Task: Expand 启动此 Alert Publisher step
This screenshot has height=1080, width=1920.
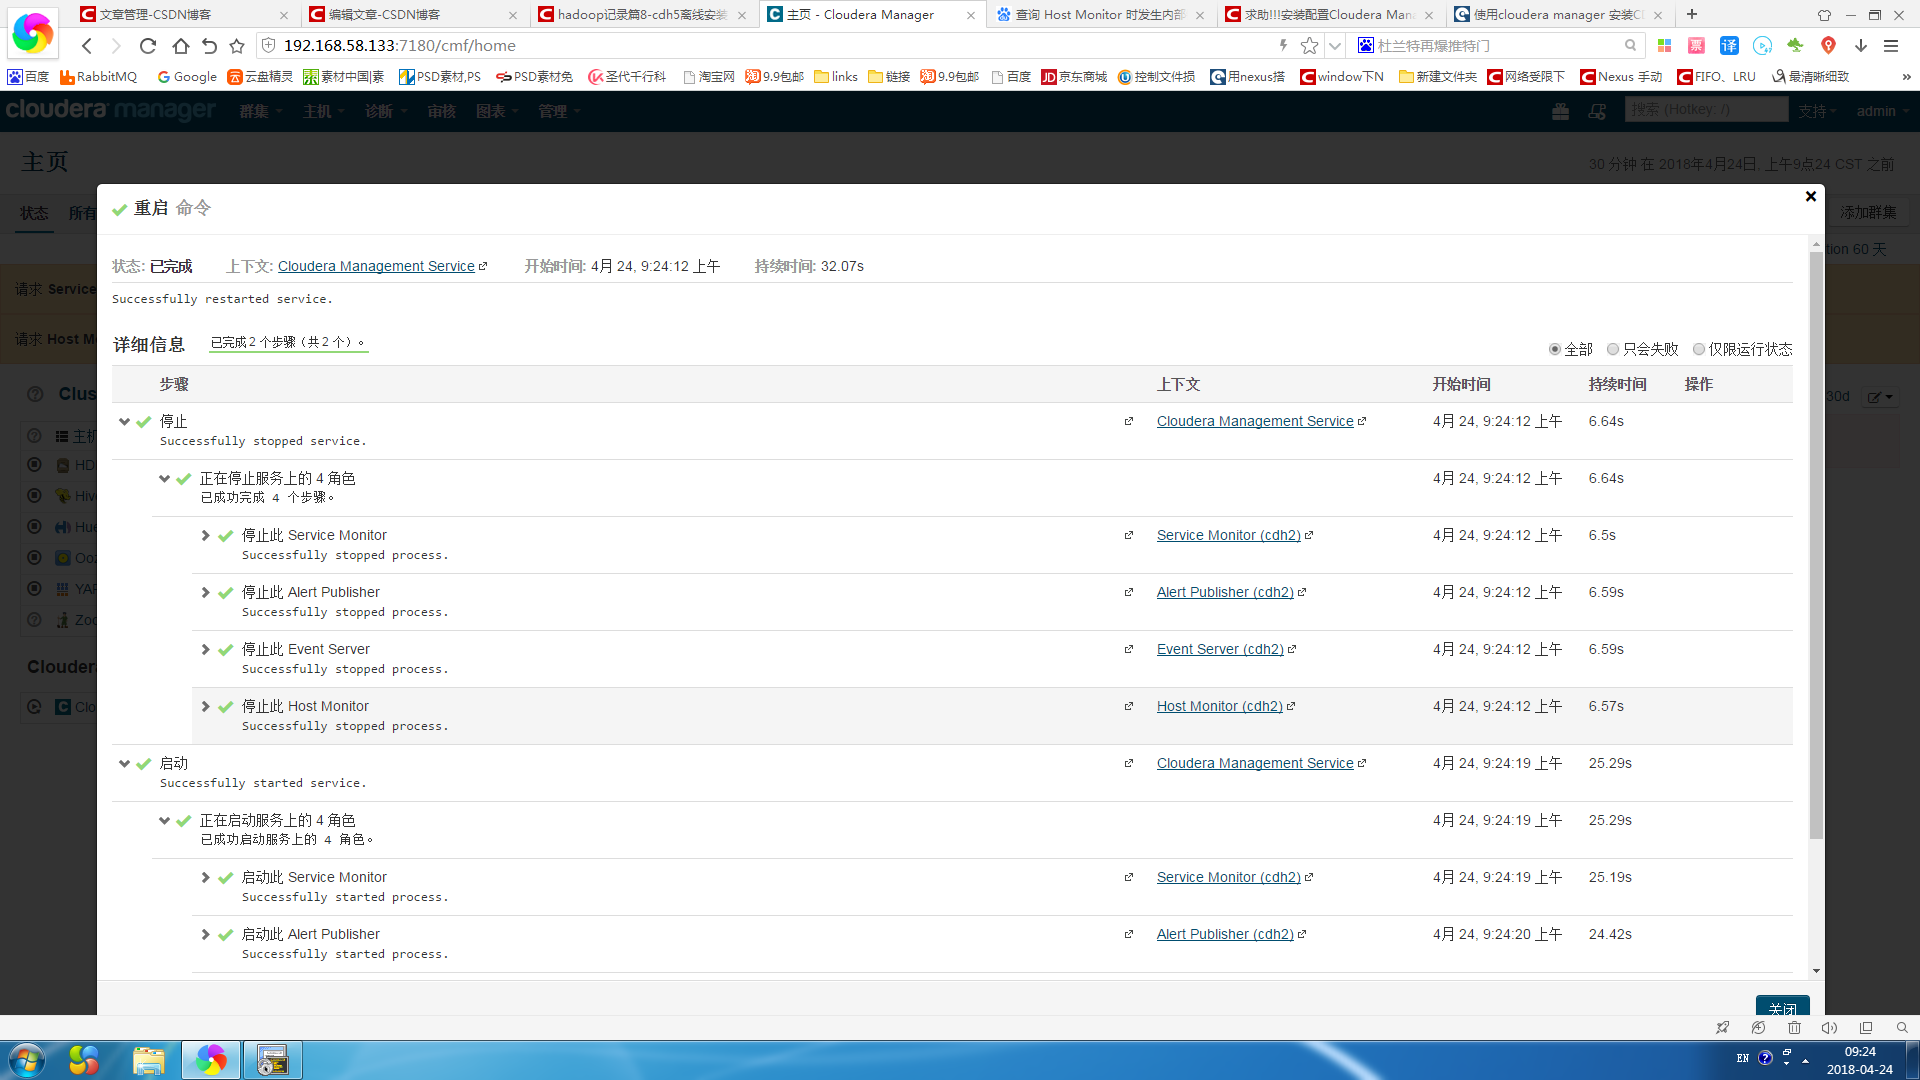Action: (x=205, y=935)
